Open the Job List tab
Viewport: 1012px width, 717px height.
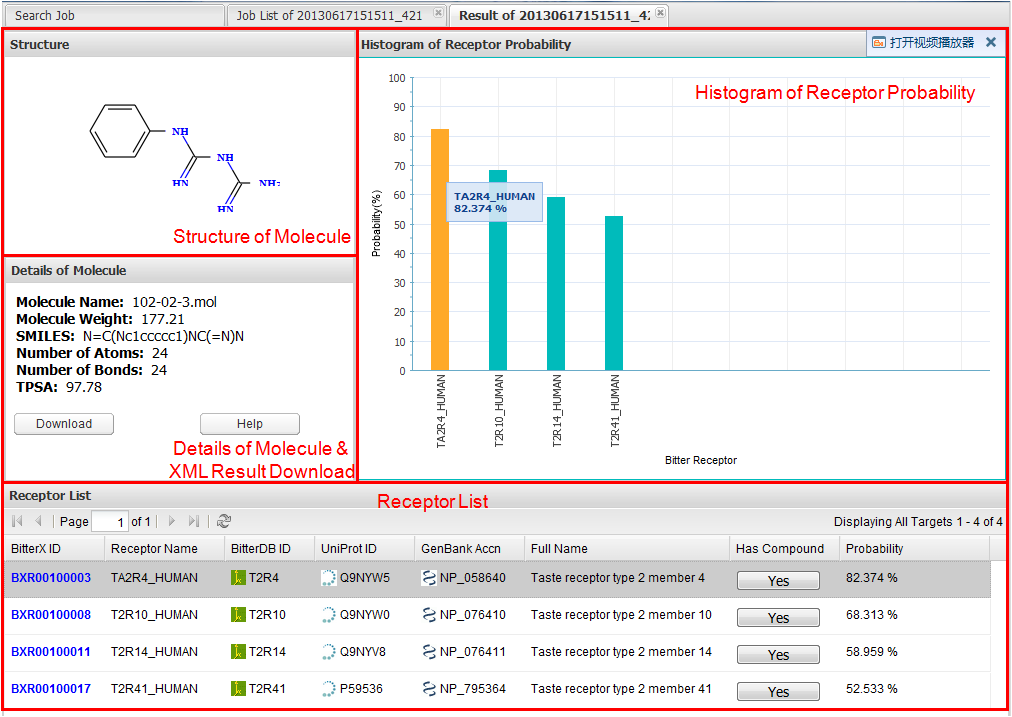(x=328, y=15)
